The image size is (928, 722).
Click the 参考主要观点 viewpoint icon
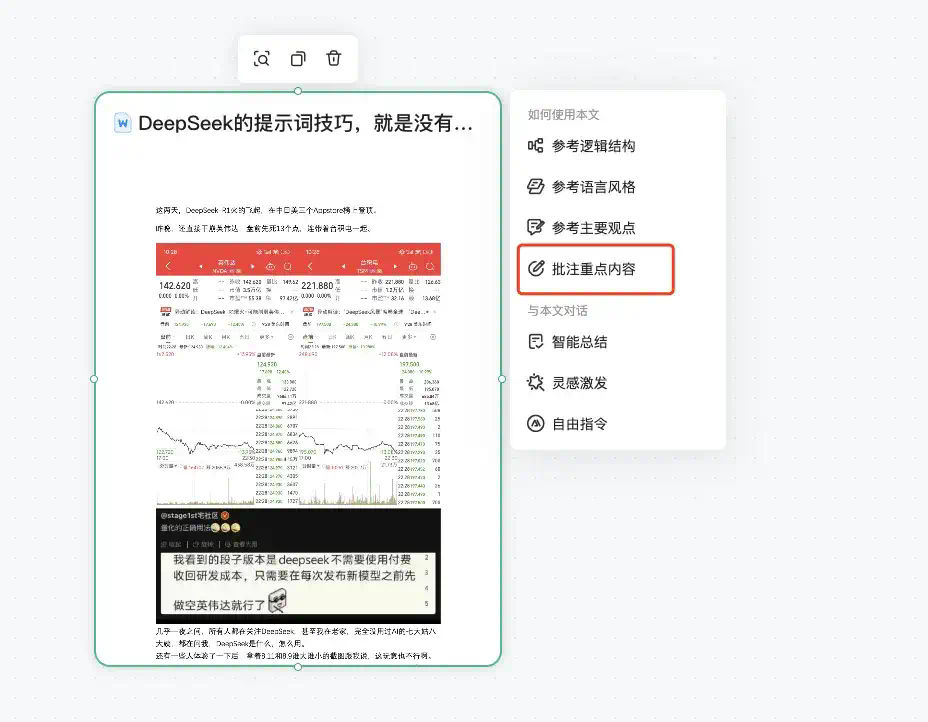coord(536,227)
